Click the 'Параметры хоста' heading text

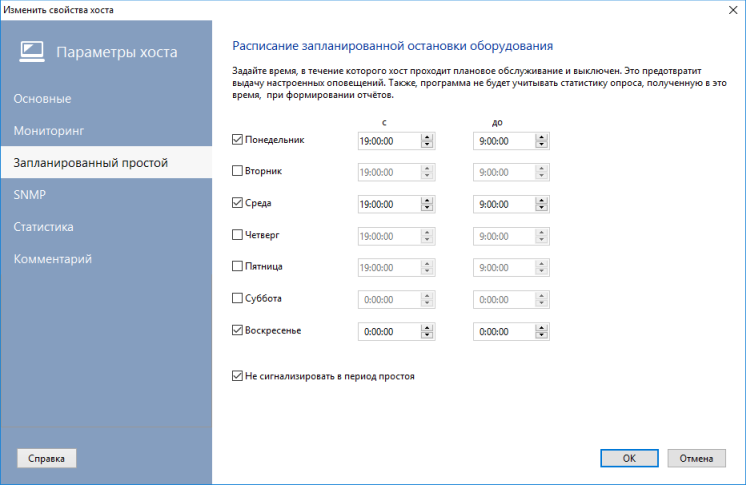[117, 52]
